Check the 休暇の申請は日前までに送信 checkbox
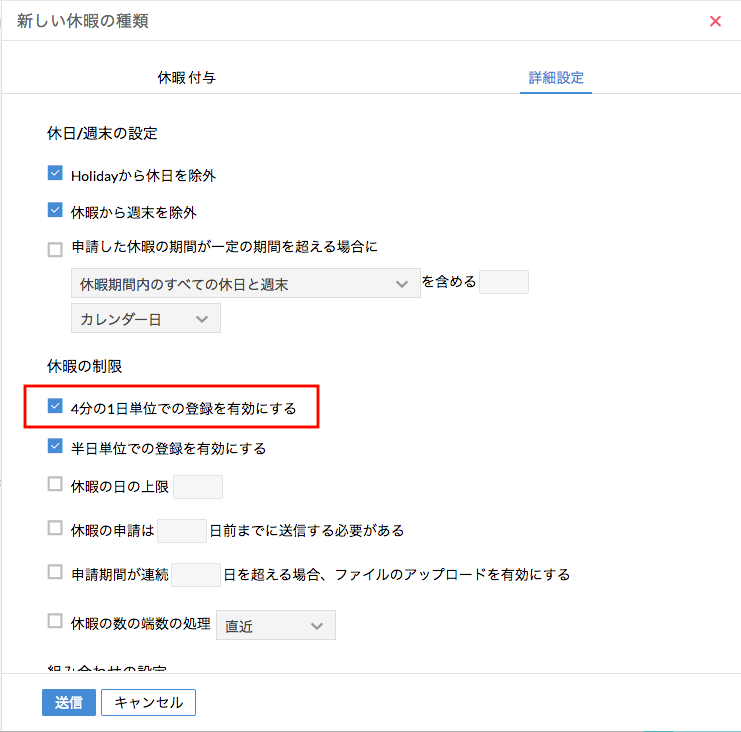Viewport: 741px width, 732px height. tap(55, 528)
